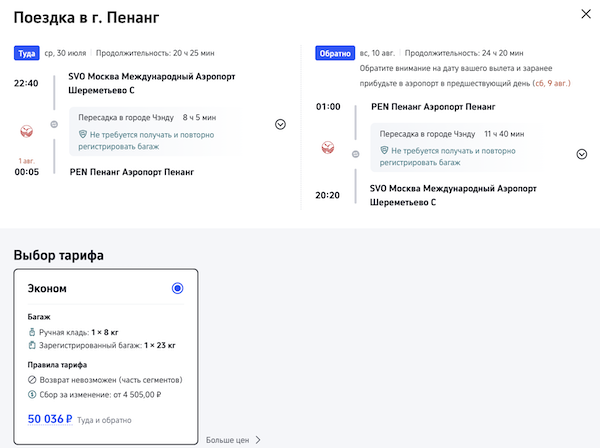Expand return Chengdu layover details

pos(581,154)
